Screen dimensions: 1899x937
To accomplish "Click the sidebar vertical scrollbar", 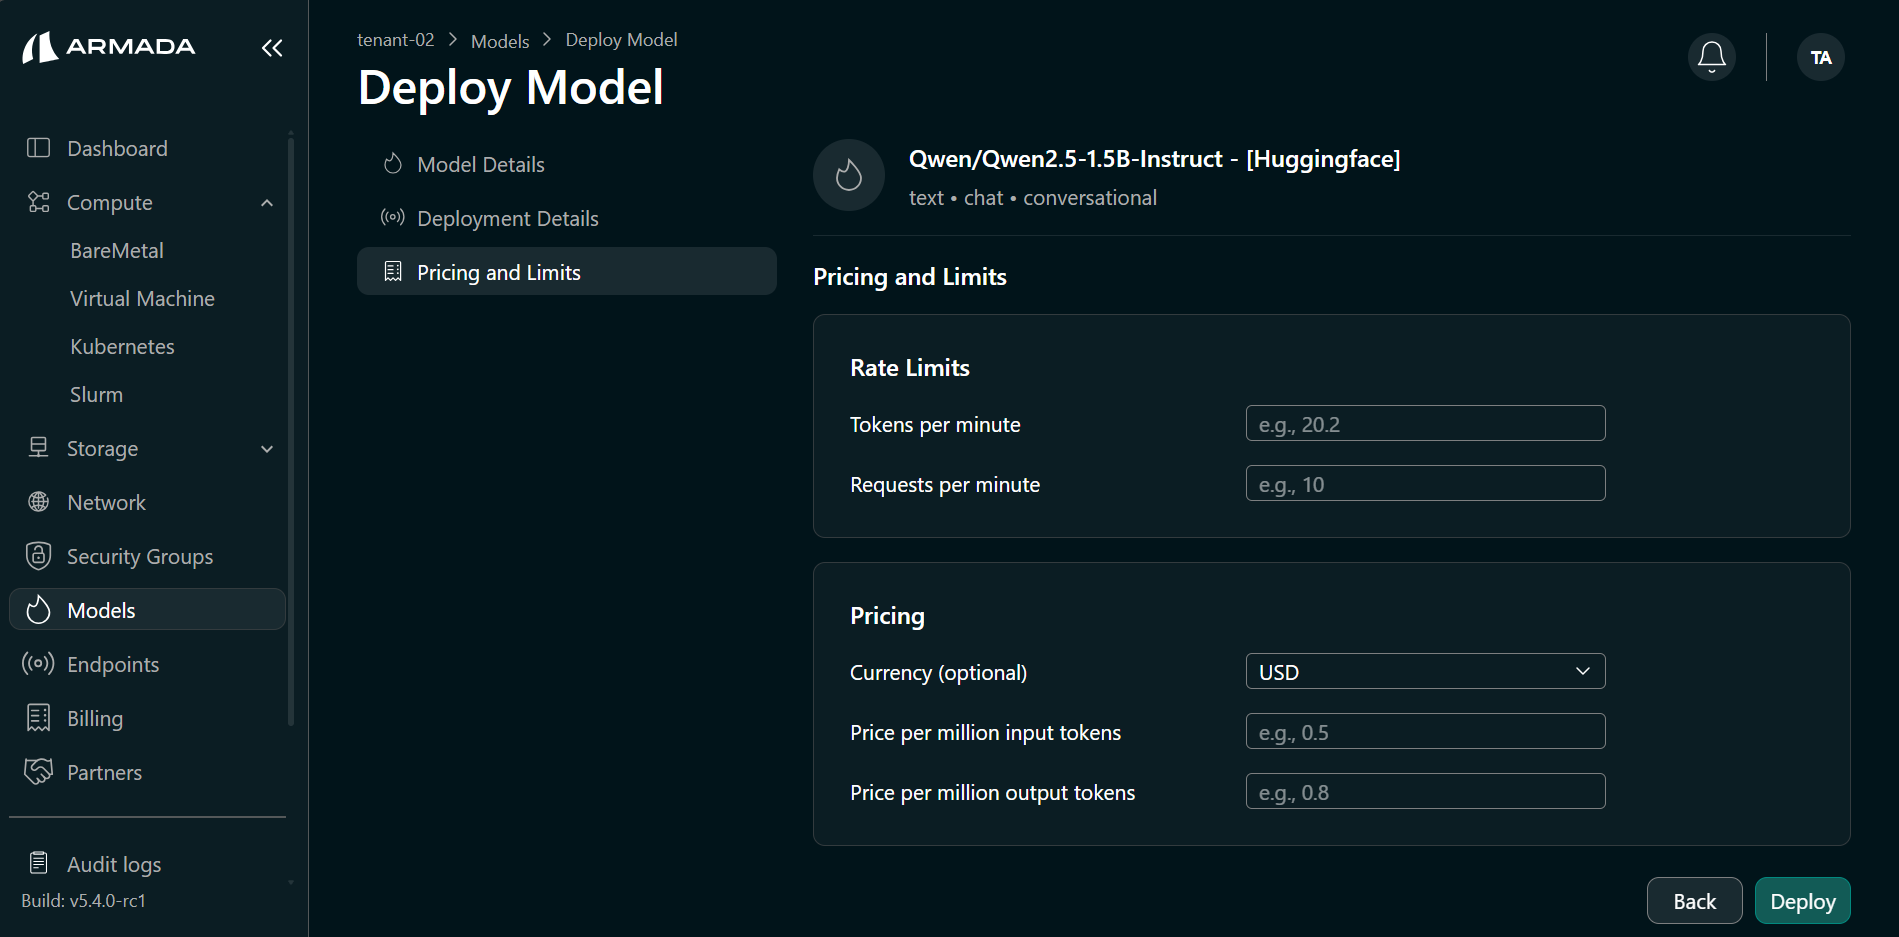I will [x=291, y=430].
